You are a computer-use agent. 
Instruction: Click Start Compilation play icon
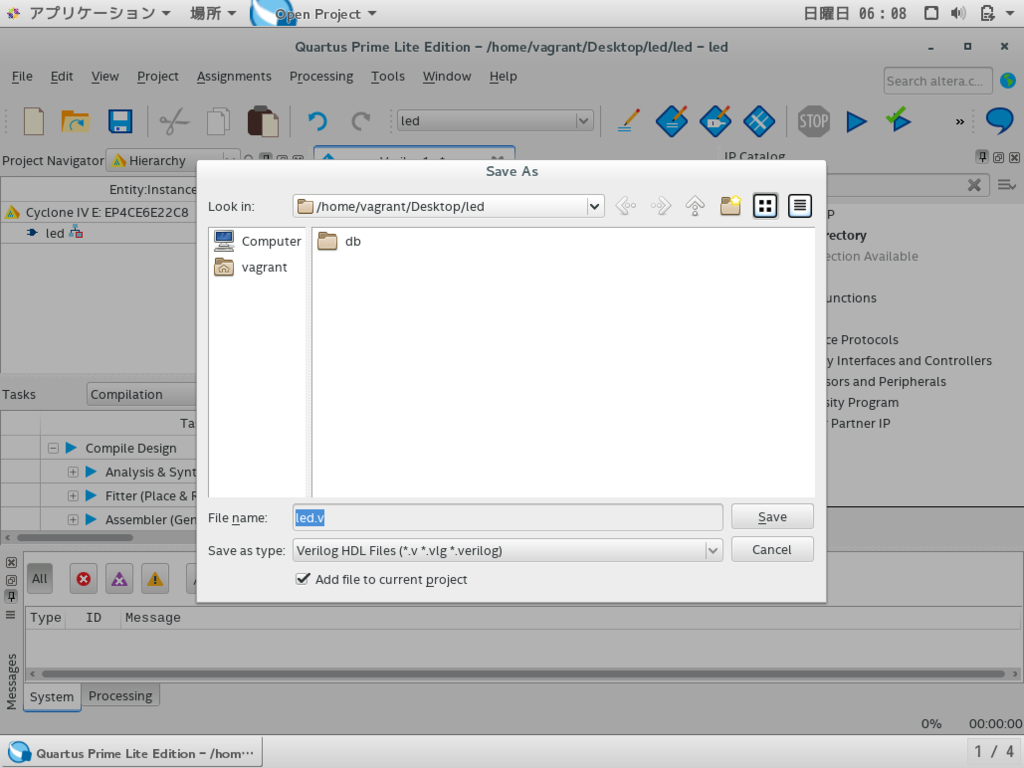click(856, 121)
